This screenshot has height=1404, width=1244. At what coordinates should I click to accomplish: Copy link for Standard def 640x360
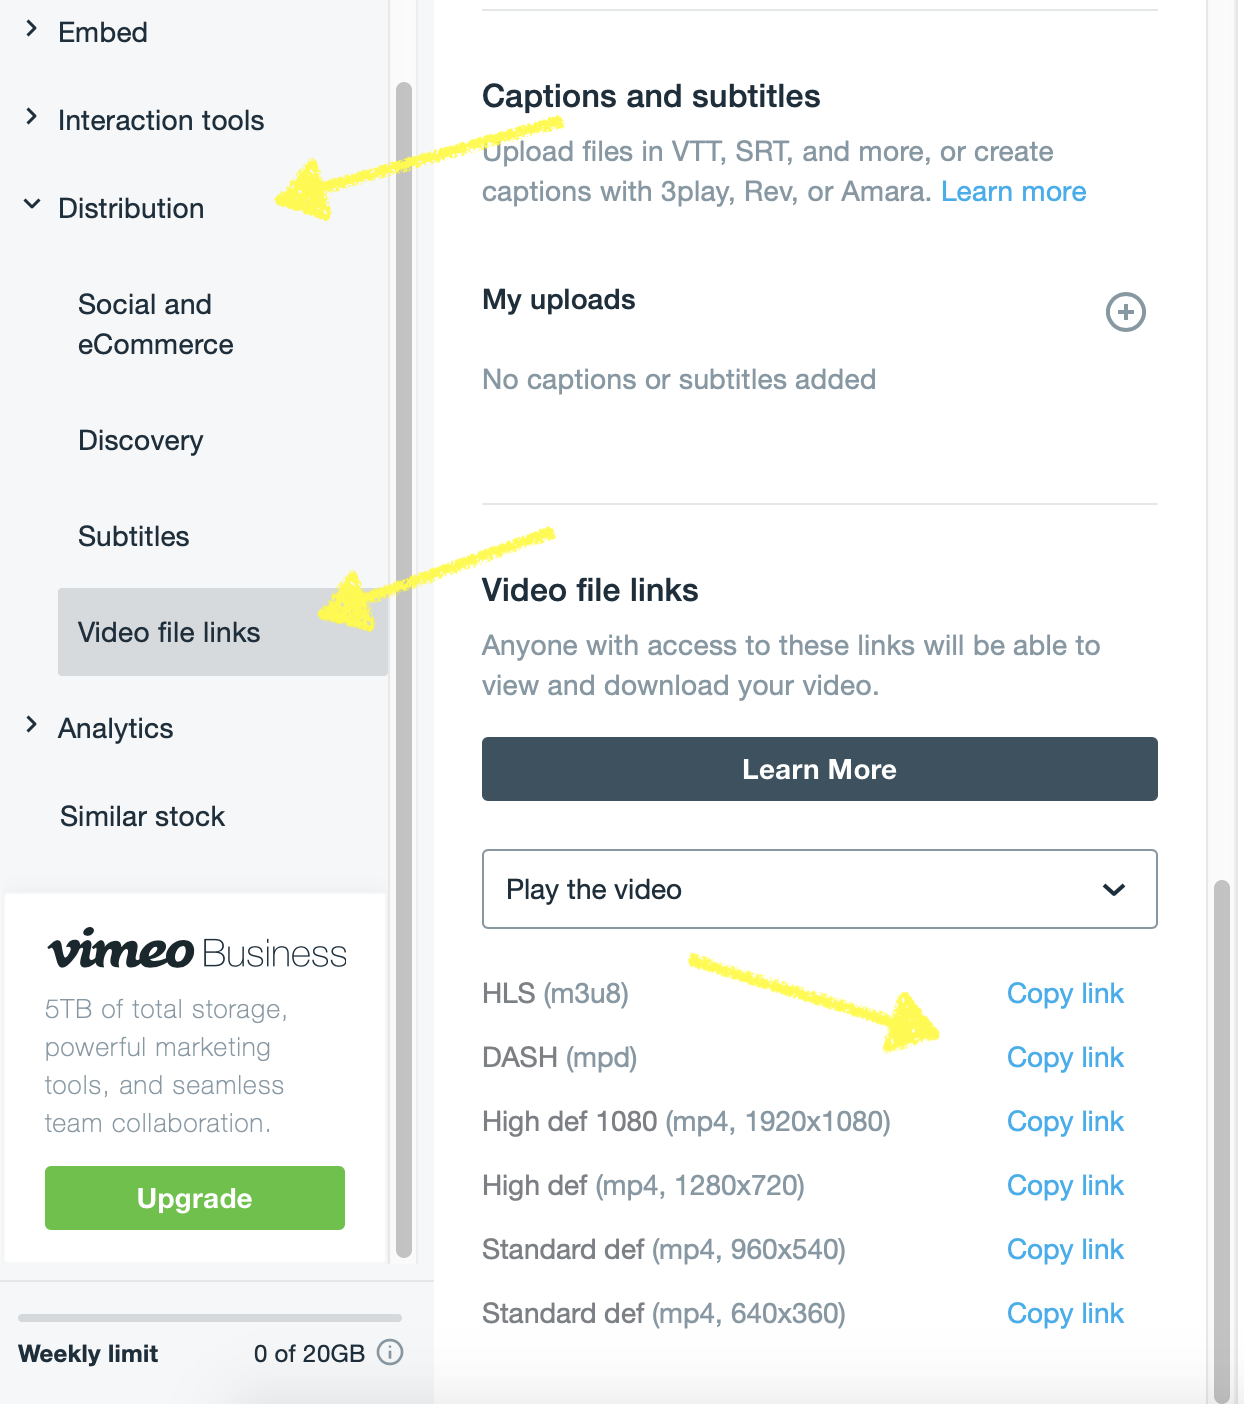[x=1065, y=1313]
